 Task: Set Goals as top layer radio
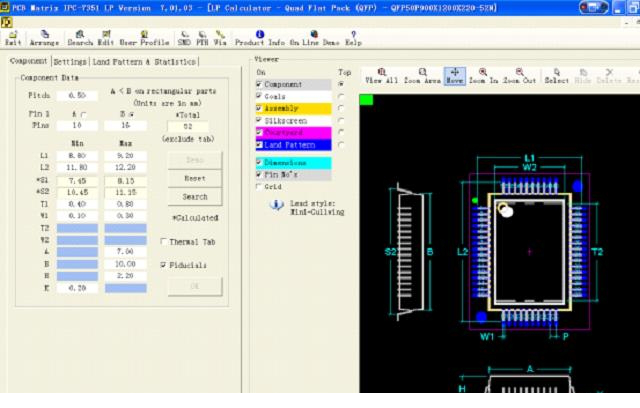(x=341, y=96)
